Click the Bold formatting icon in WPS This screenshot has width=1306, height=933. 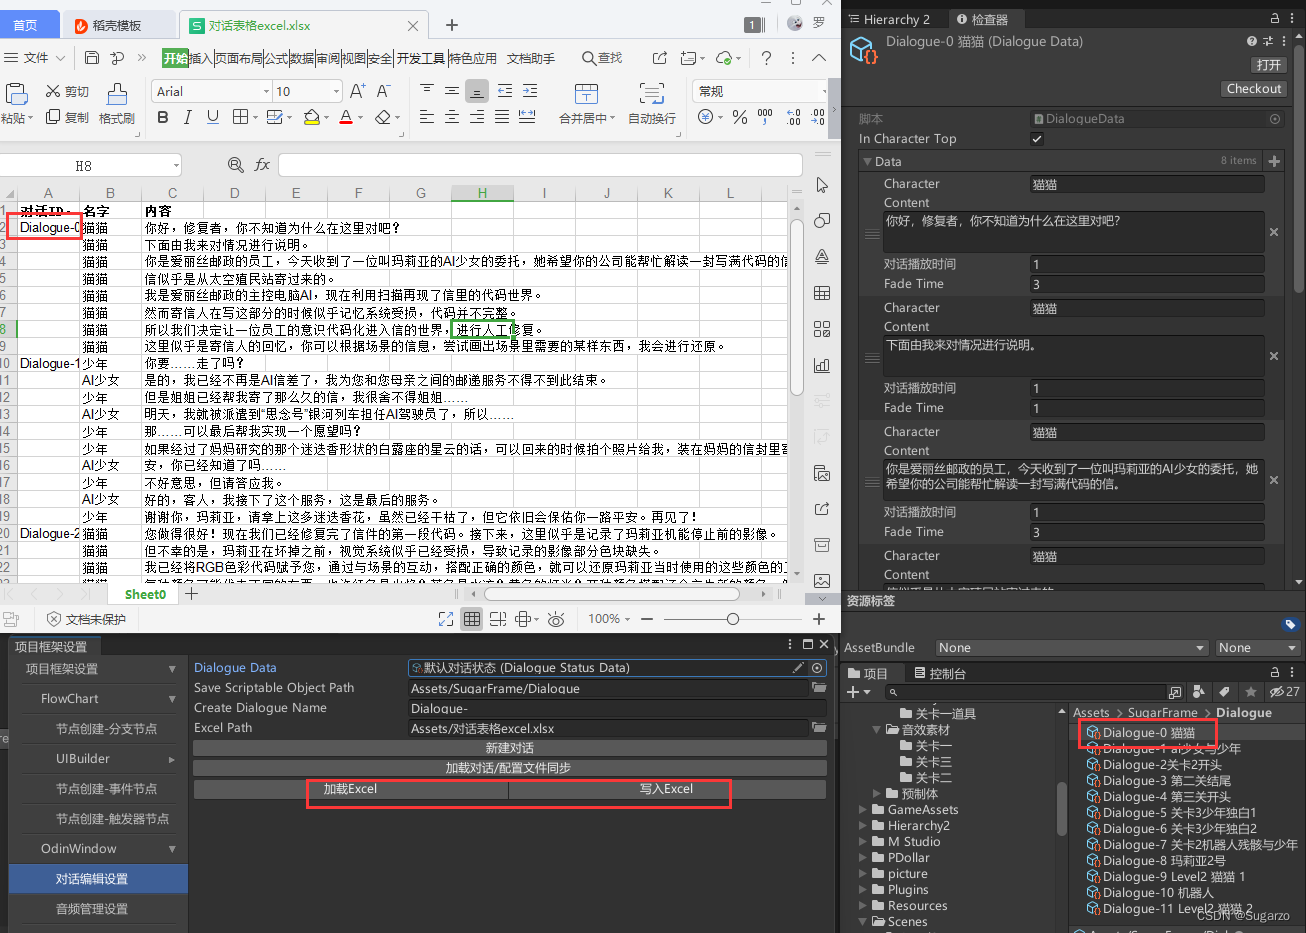pyautogui.click(x=163, y=117)
